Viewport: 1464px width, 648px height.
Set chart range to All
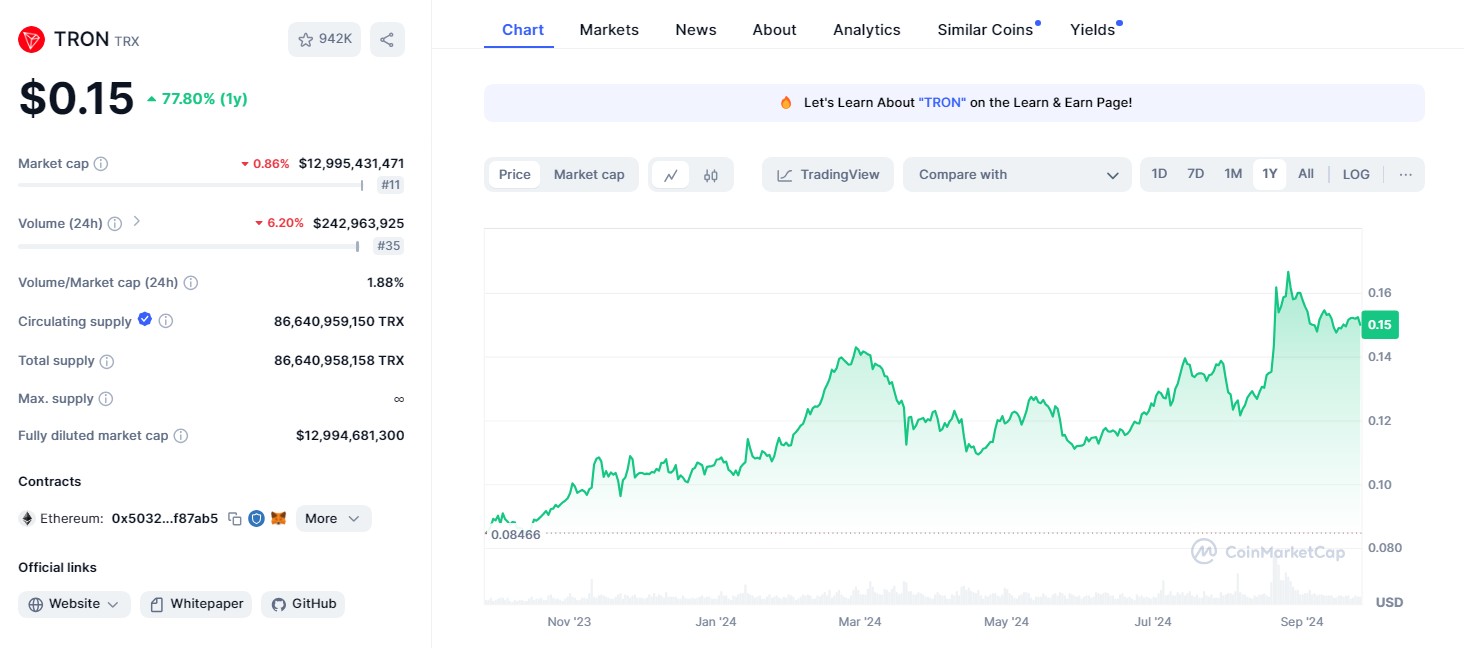(1306, 174)
